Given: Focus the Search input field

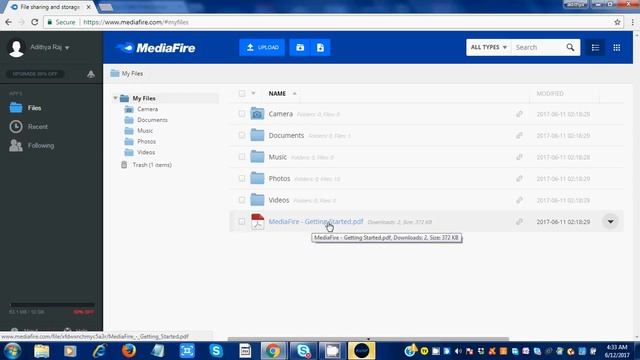Looking at the screenshot, I should [538, 47].
